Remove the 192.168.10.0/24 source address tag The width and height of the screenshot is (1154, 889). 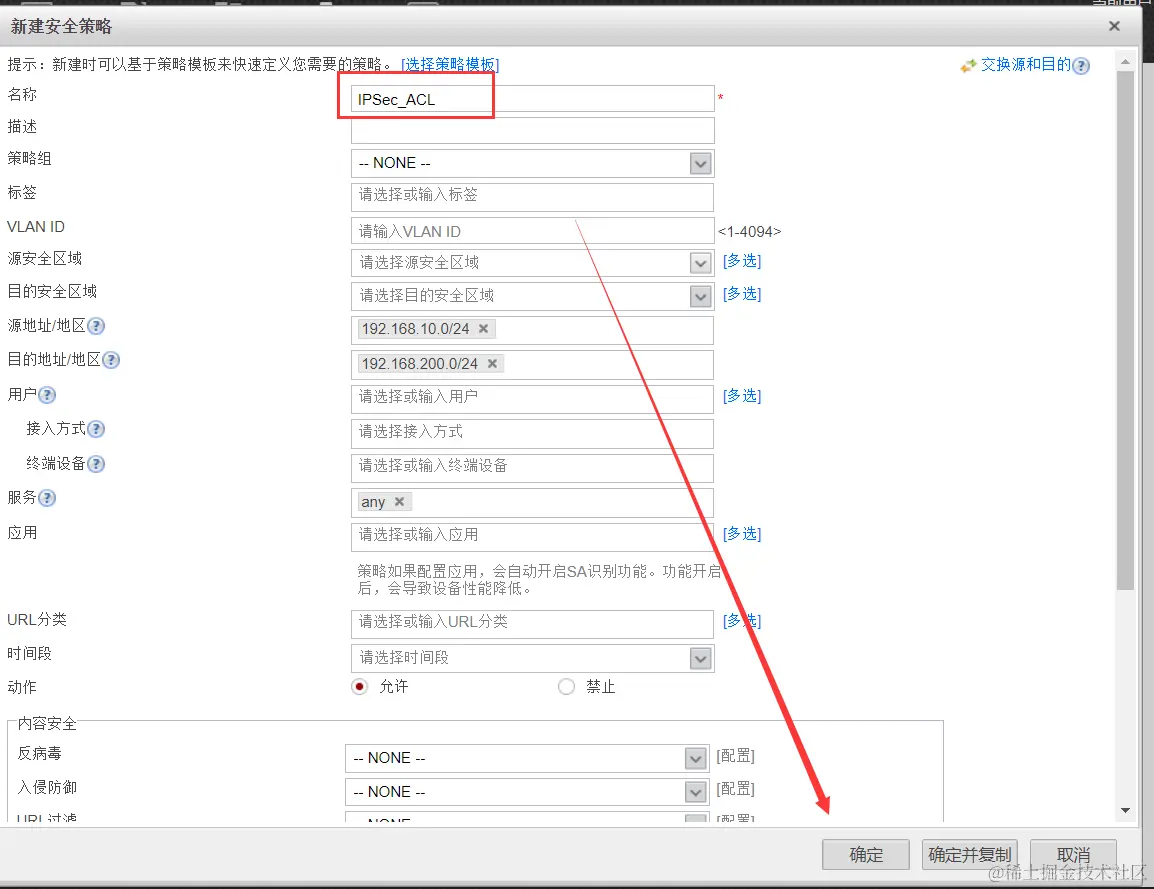[x=484, y=329]
